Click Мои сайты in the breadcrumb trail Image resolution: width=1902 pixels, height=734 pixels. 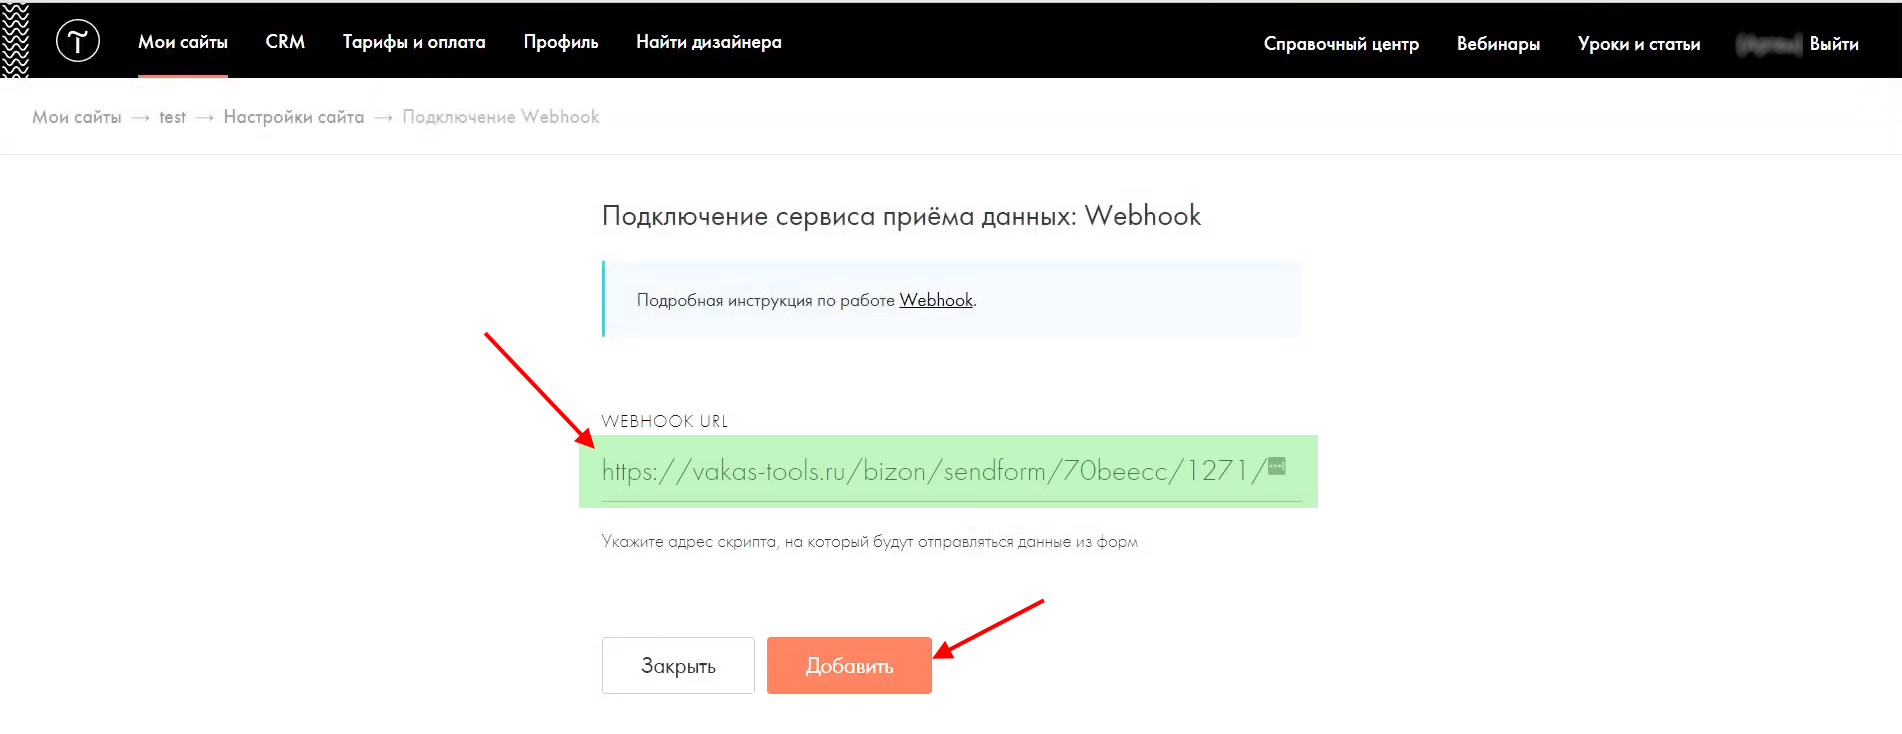(77, 117)
